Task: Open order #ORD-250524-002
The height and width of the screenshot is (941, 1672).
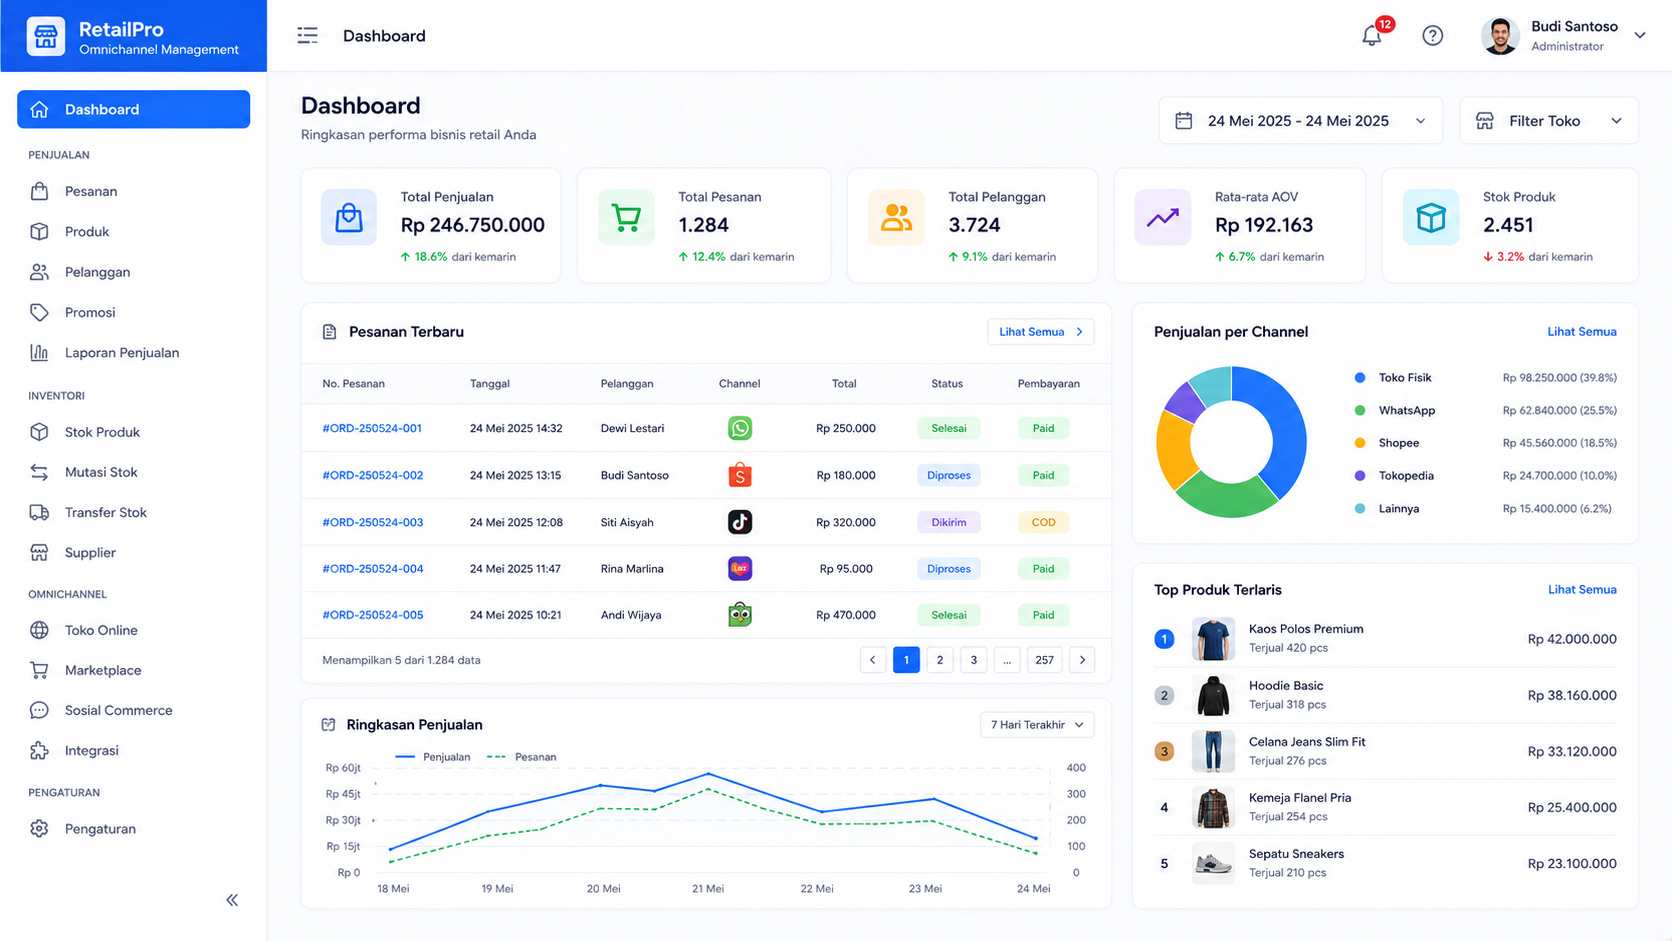Action: coord(372,475)
